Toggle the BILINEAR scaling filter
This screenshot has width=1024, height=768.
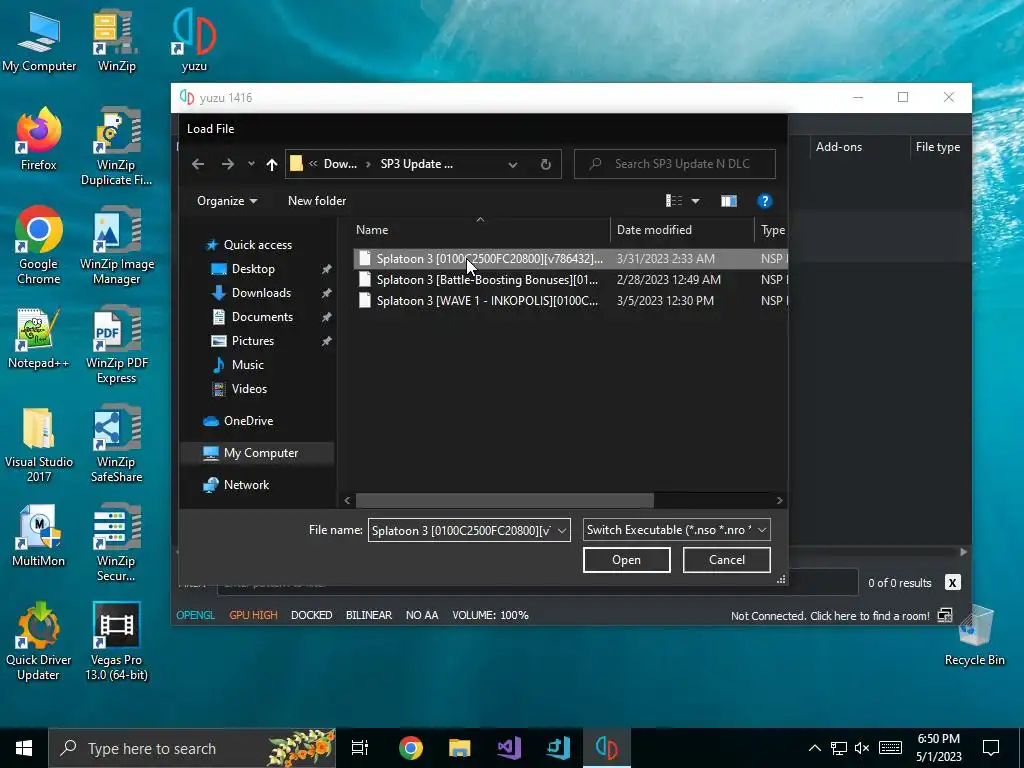(369, 615)
